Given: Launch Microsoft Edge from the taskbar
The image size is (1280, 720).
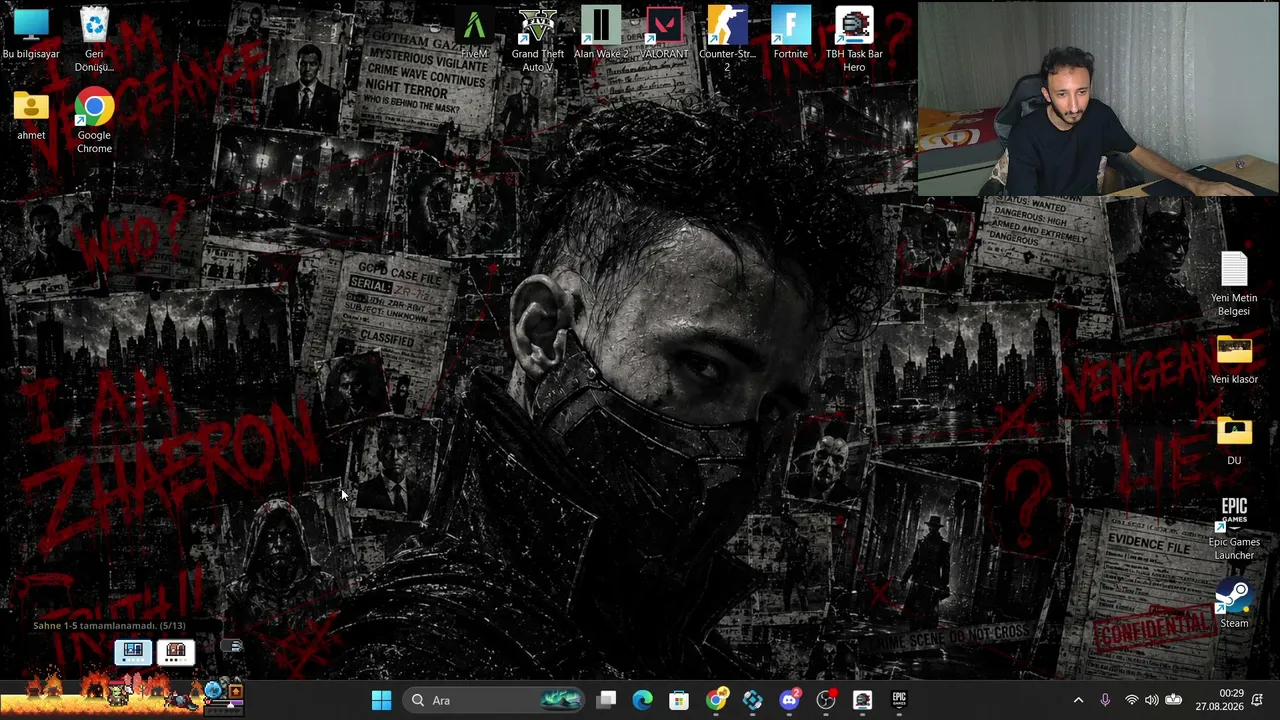Looking at the screenshot, I should pyautogui.click(x=642, y=700).
